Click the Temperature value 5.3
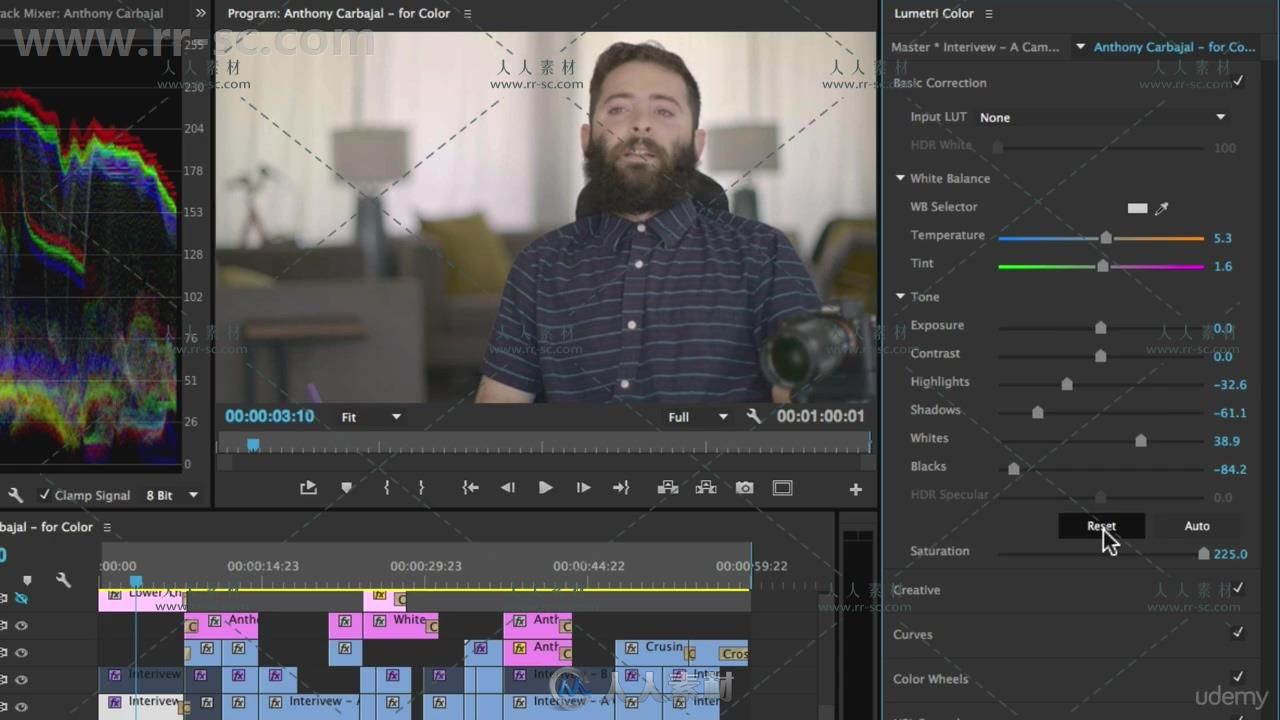Screen dimensions: 1280x720 [1222, 238]
